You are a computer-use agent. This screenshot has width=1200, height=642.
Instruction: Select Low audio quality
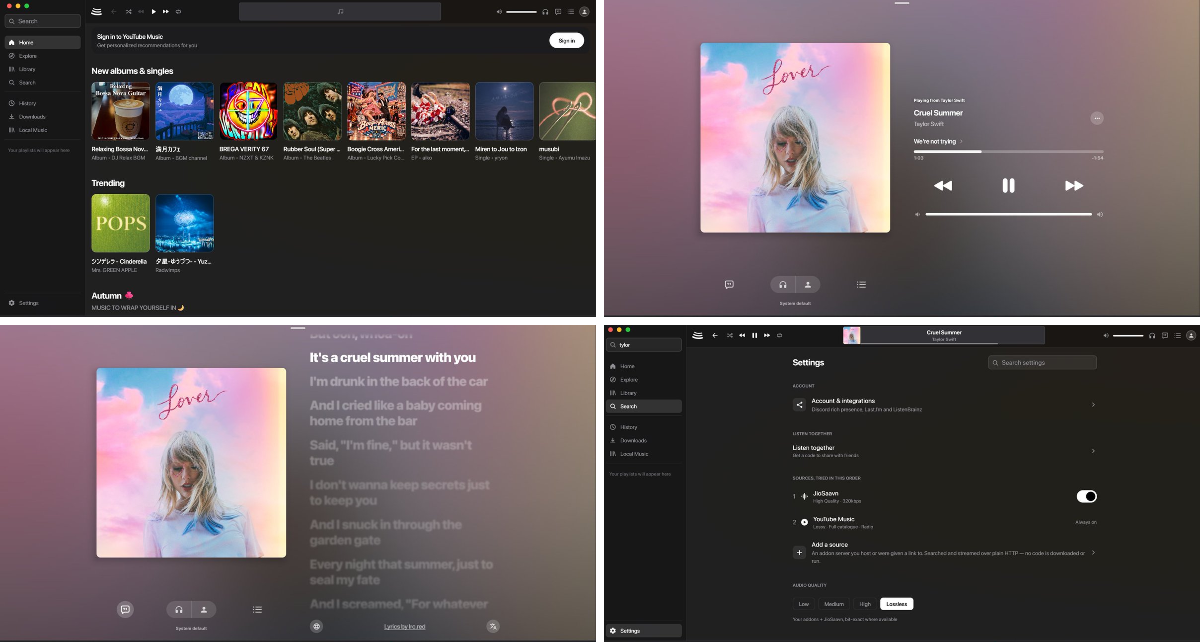[804, 604]
